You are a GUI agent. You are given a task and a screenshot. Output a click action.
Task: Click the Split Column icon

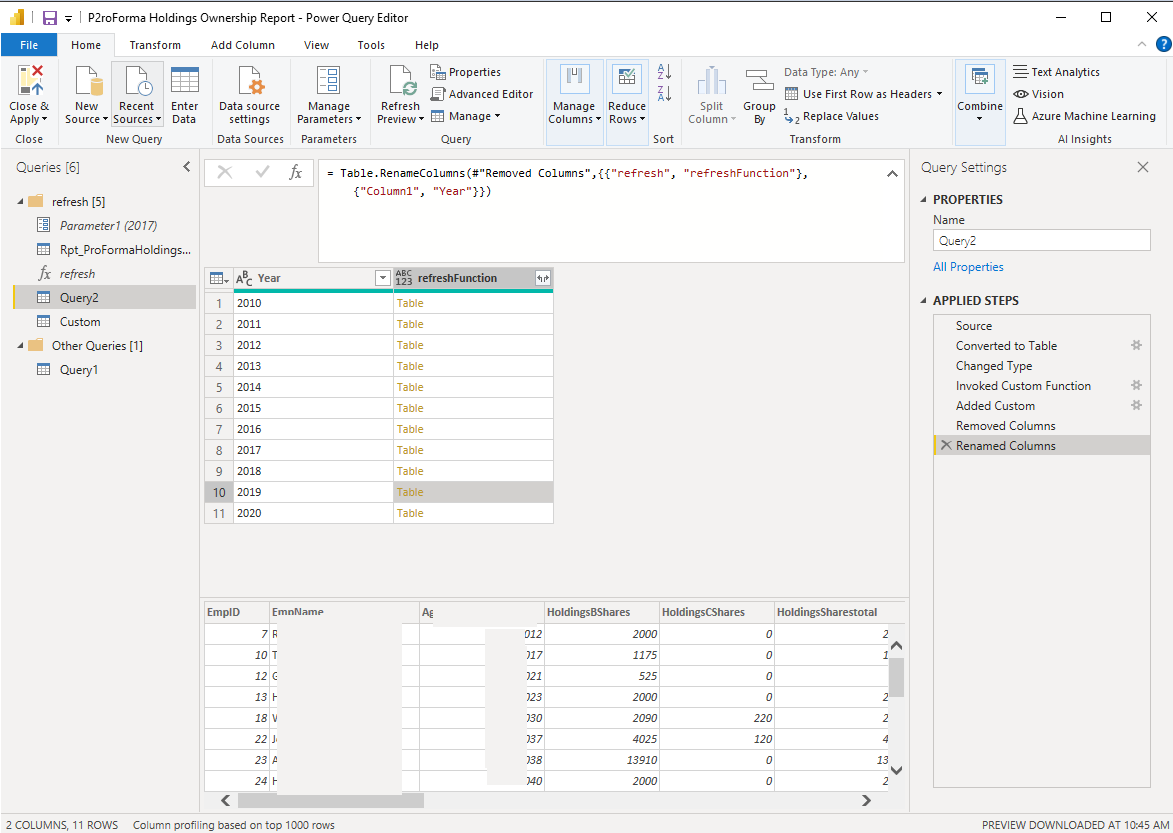coord(711,82)
